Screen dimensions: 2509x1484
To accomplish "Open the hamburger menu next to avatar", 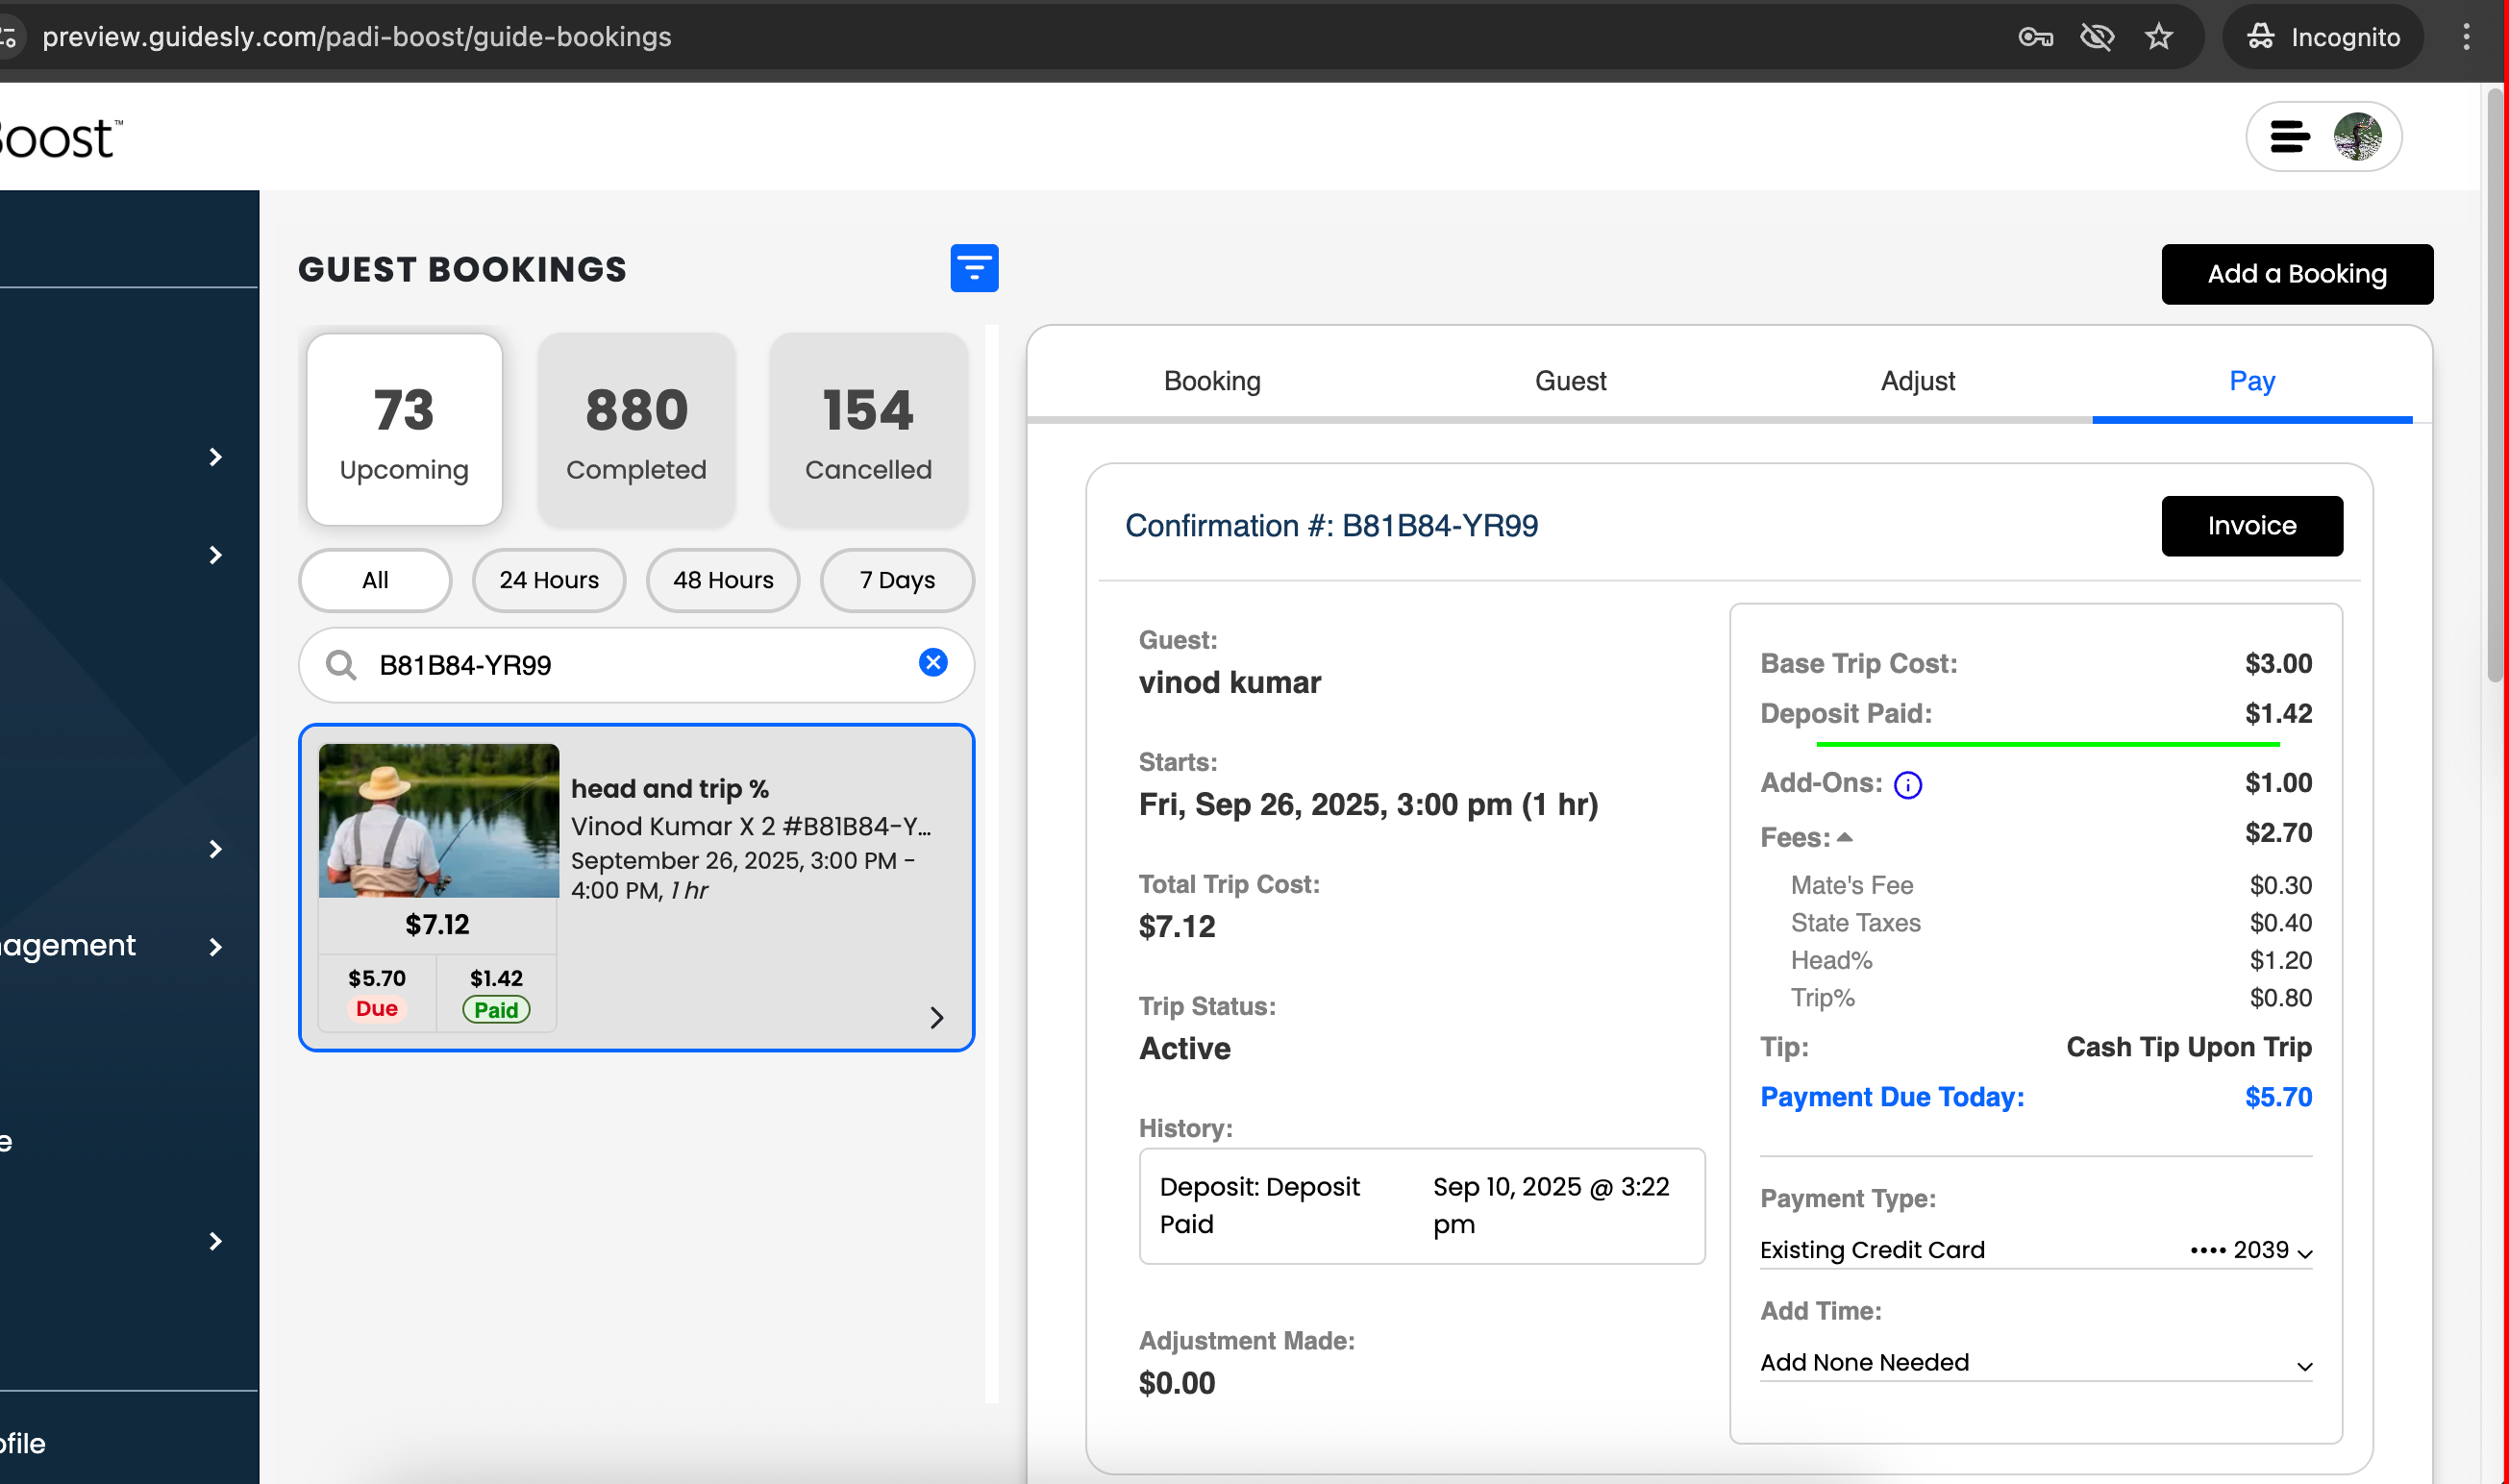I will click(2288, 136).
